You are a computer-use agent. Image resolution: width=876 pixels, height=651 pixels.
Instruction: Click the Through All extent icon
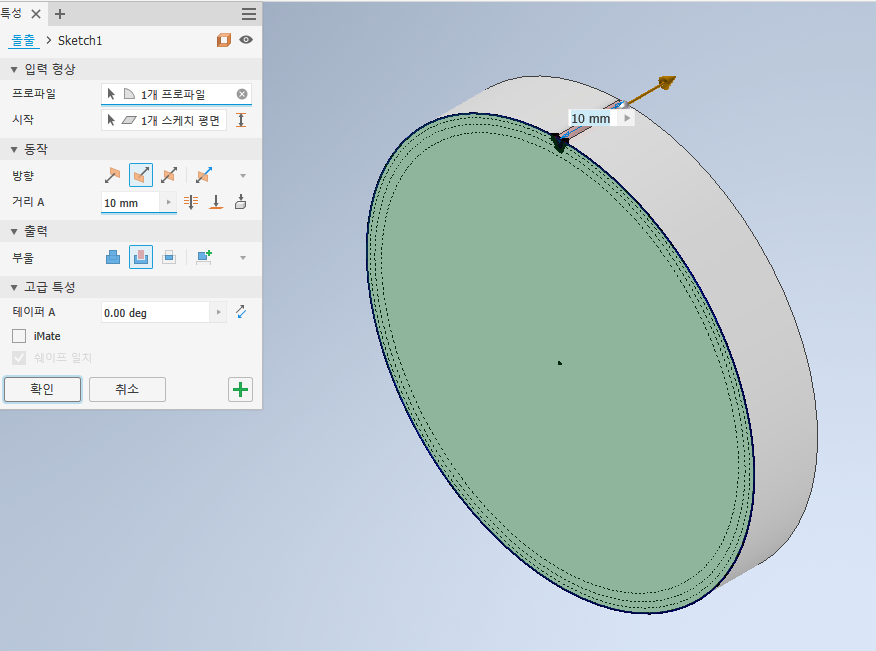pos(192,202)
